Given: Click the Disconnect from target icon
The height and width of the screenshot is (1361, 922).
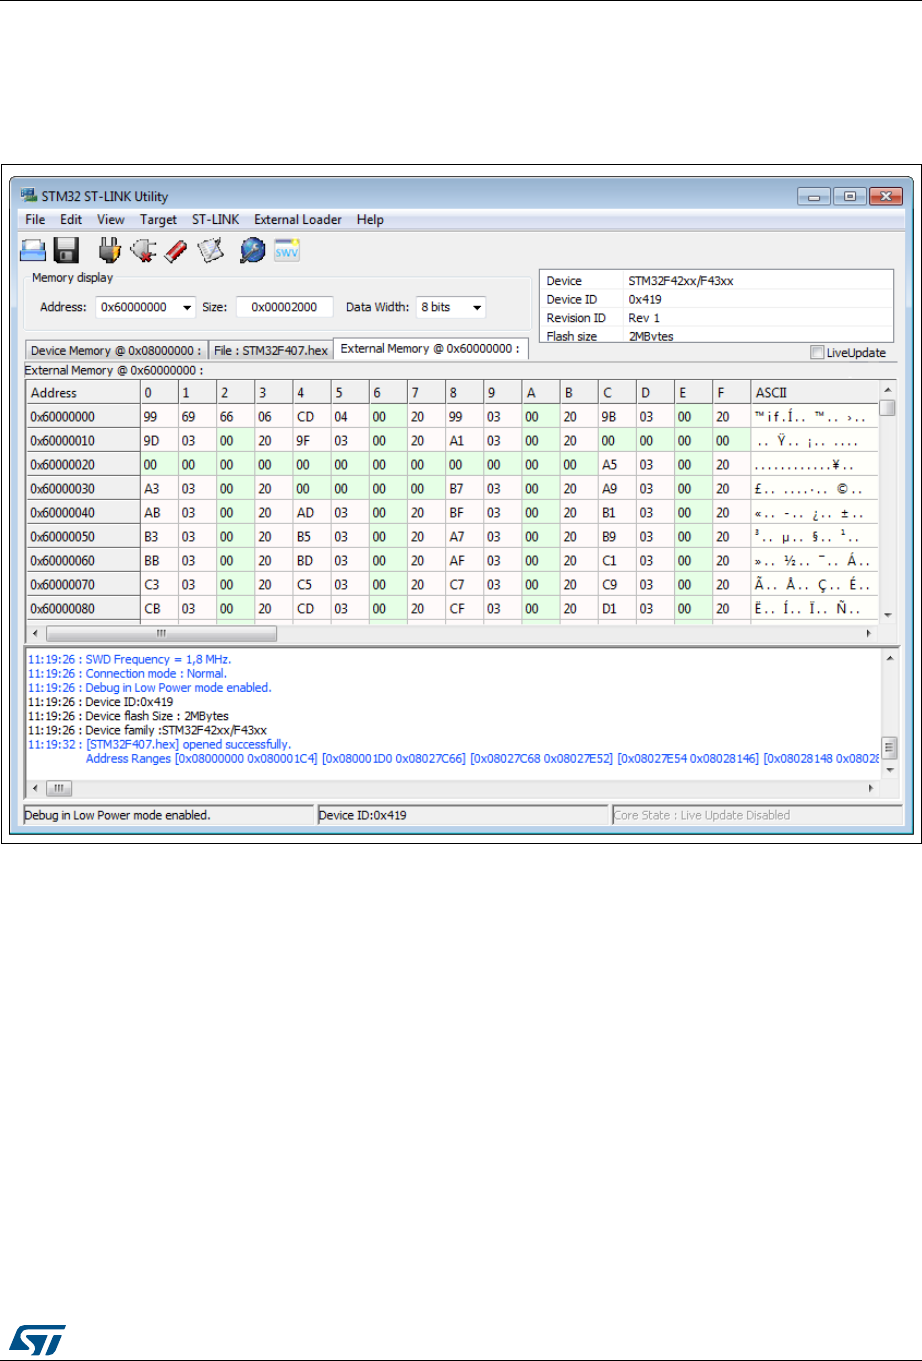Looking at the screenshot, I should (143, 250).
